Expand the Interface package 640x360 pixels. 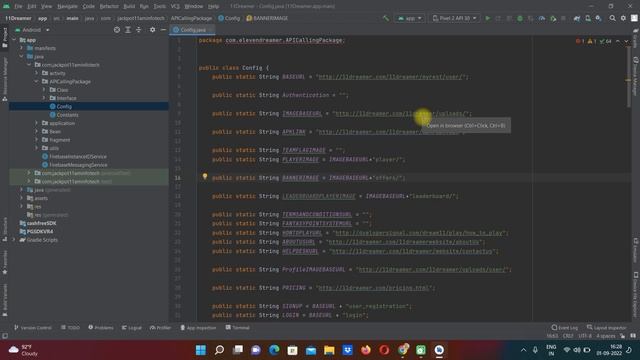[44, 98]
